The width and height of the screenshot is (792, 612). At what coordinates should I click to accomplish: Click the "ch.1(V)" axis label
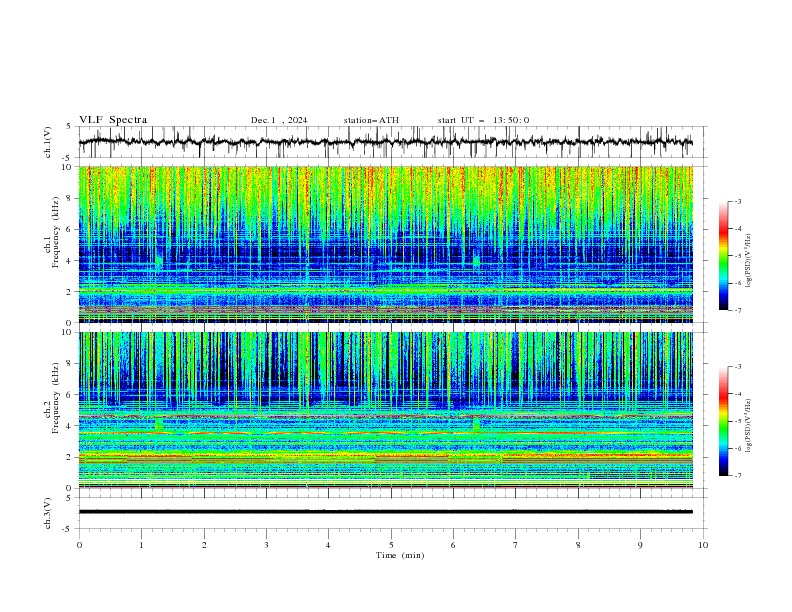pos(48,142)
